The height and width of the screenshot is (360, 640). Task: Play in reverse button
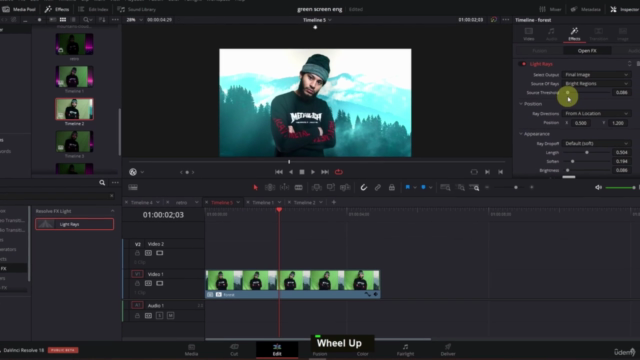(291, 172)
